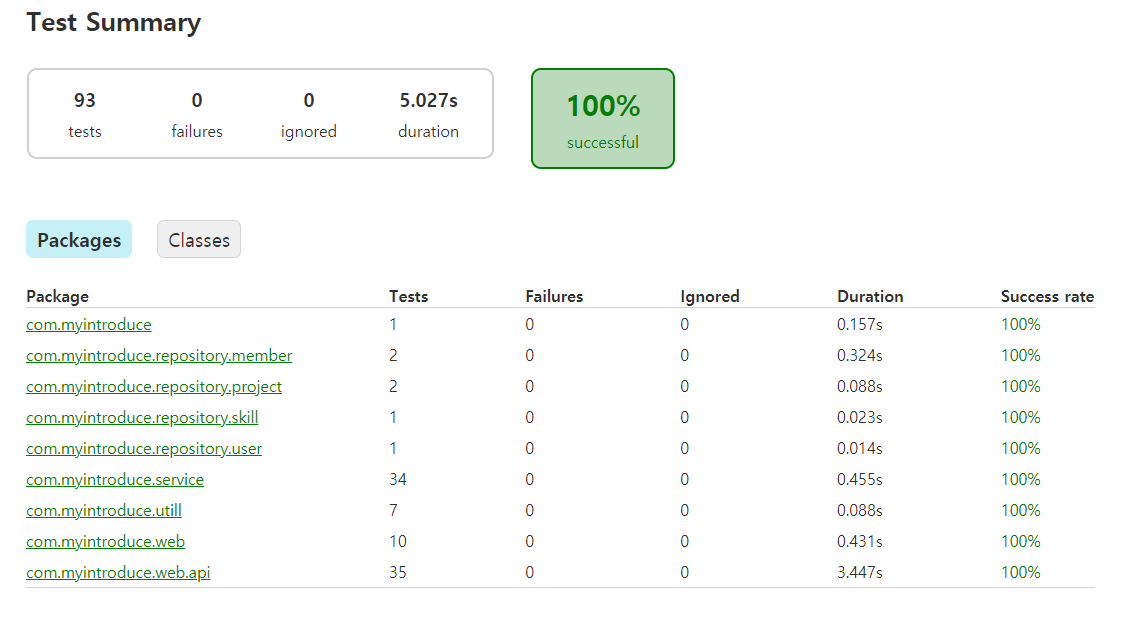Open com.myintroduce.utill package link
The image size is (1138, 617).
tap(104, 511)
